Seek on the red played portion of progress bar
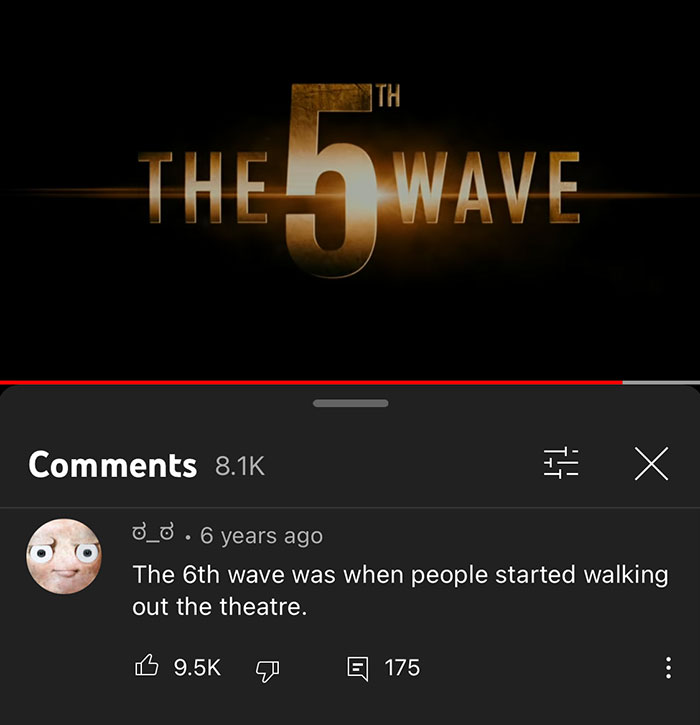This screenshot has width=700, height=725. coord(311,382)
